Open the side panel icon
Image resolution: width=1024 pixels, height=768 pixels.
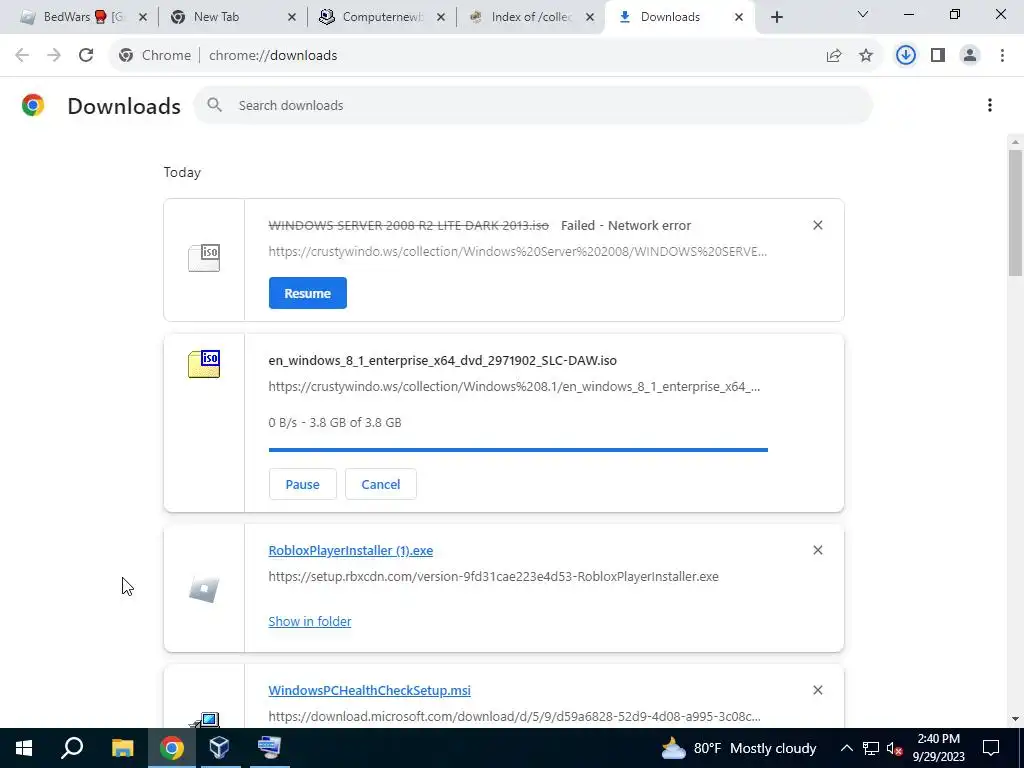coord(938,56)
